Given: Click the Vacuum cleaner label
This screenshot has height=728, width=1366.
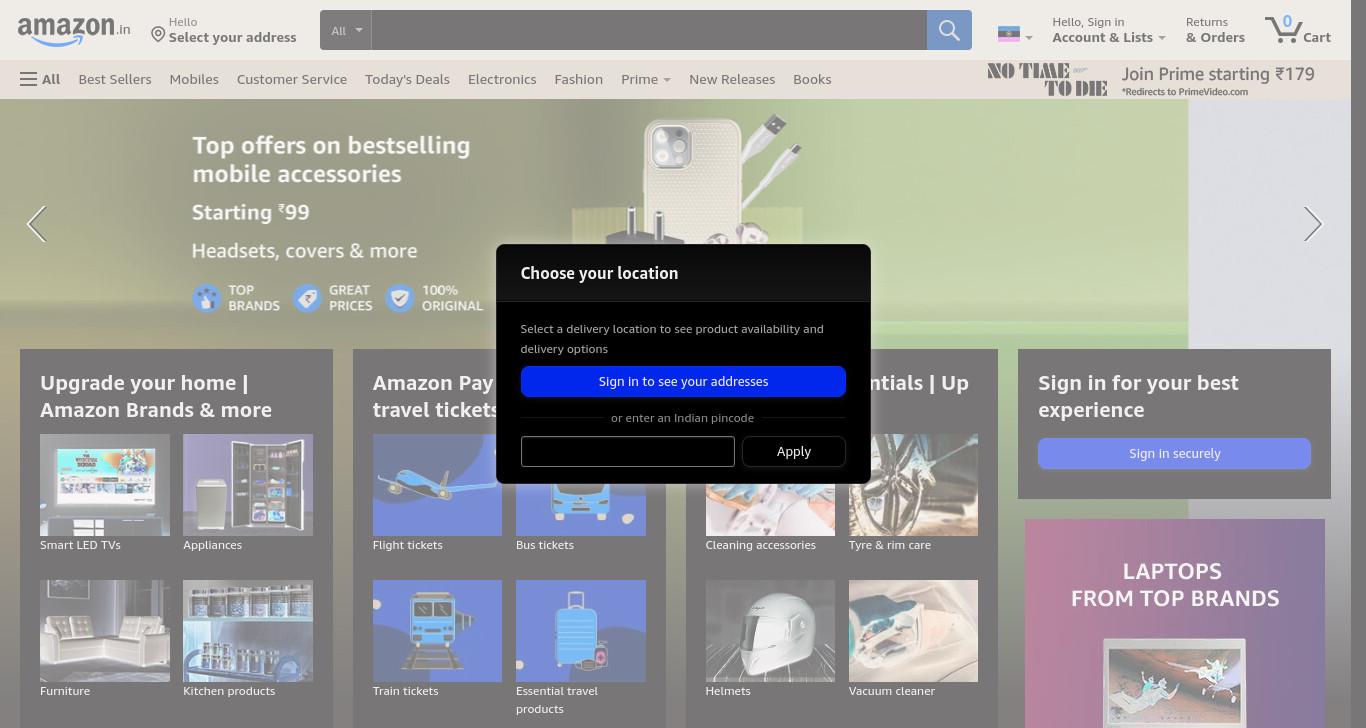Looking at the screenshot, I should [x=892, y=691].
